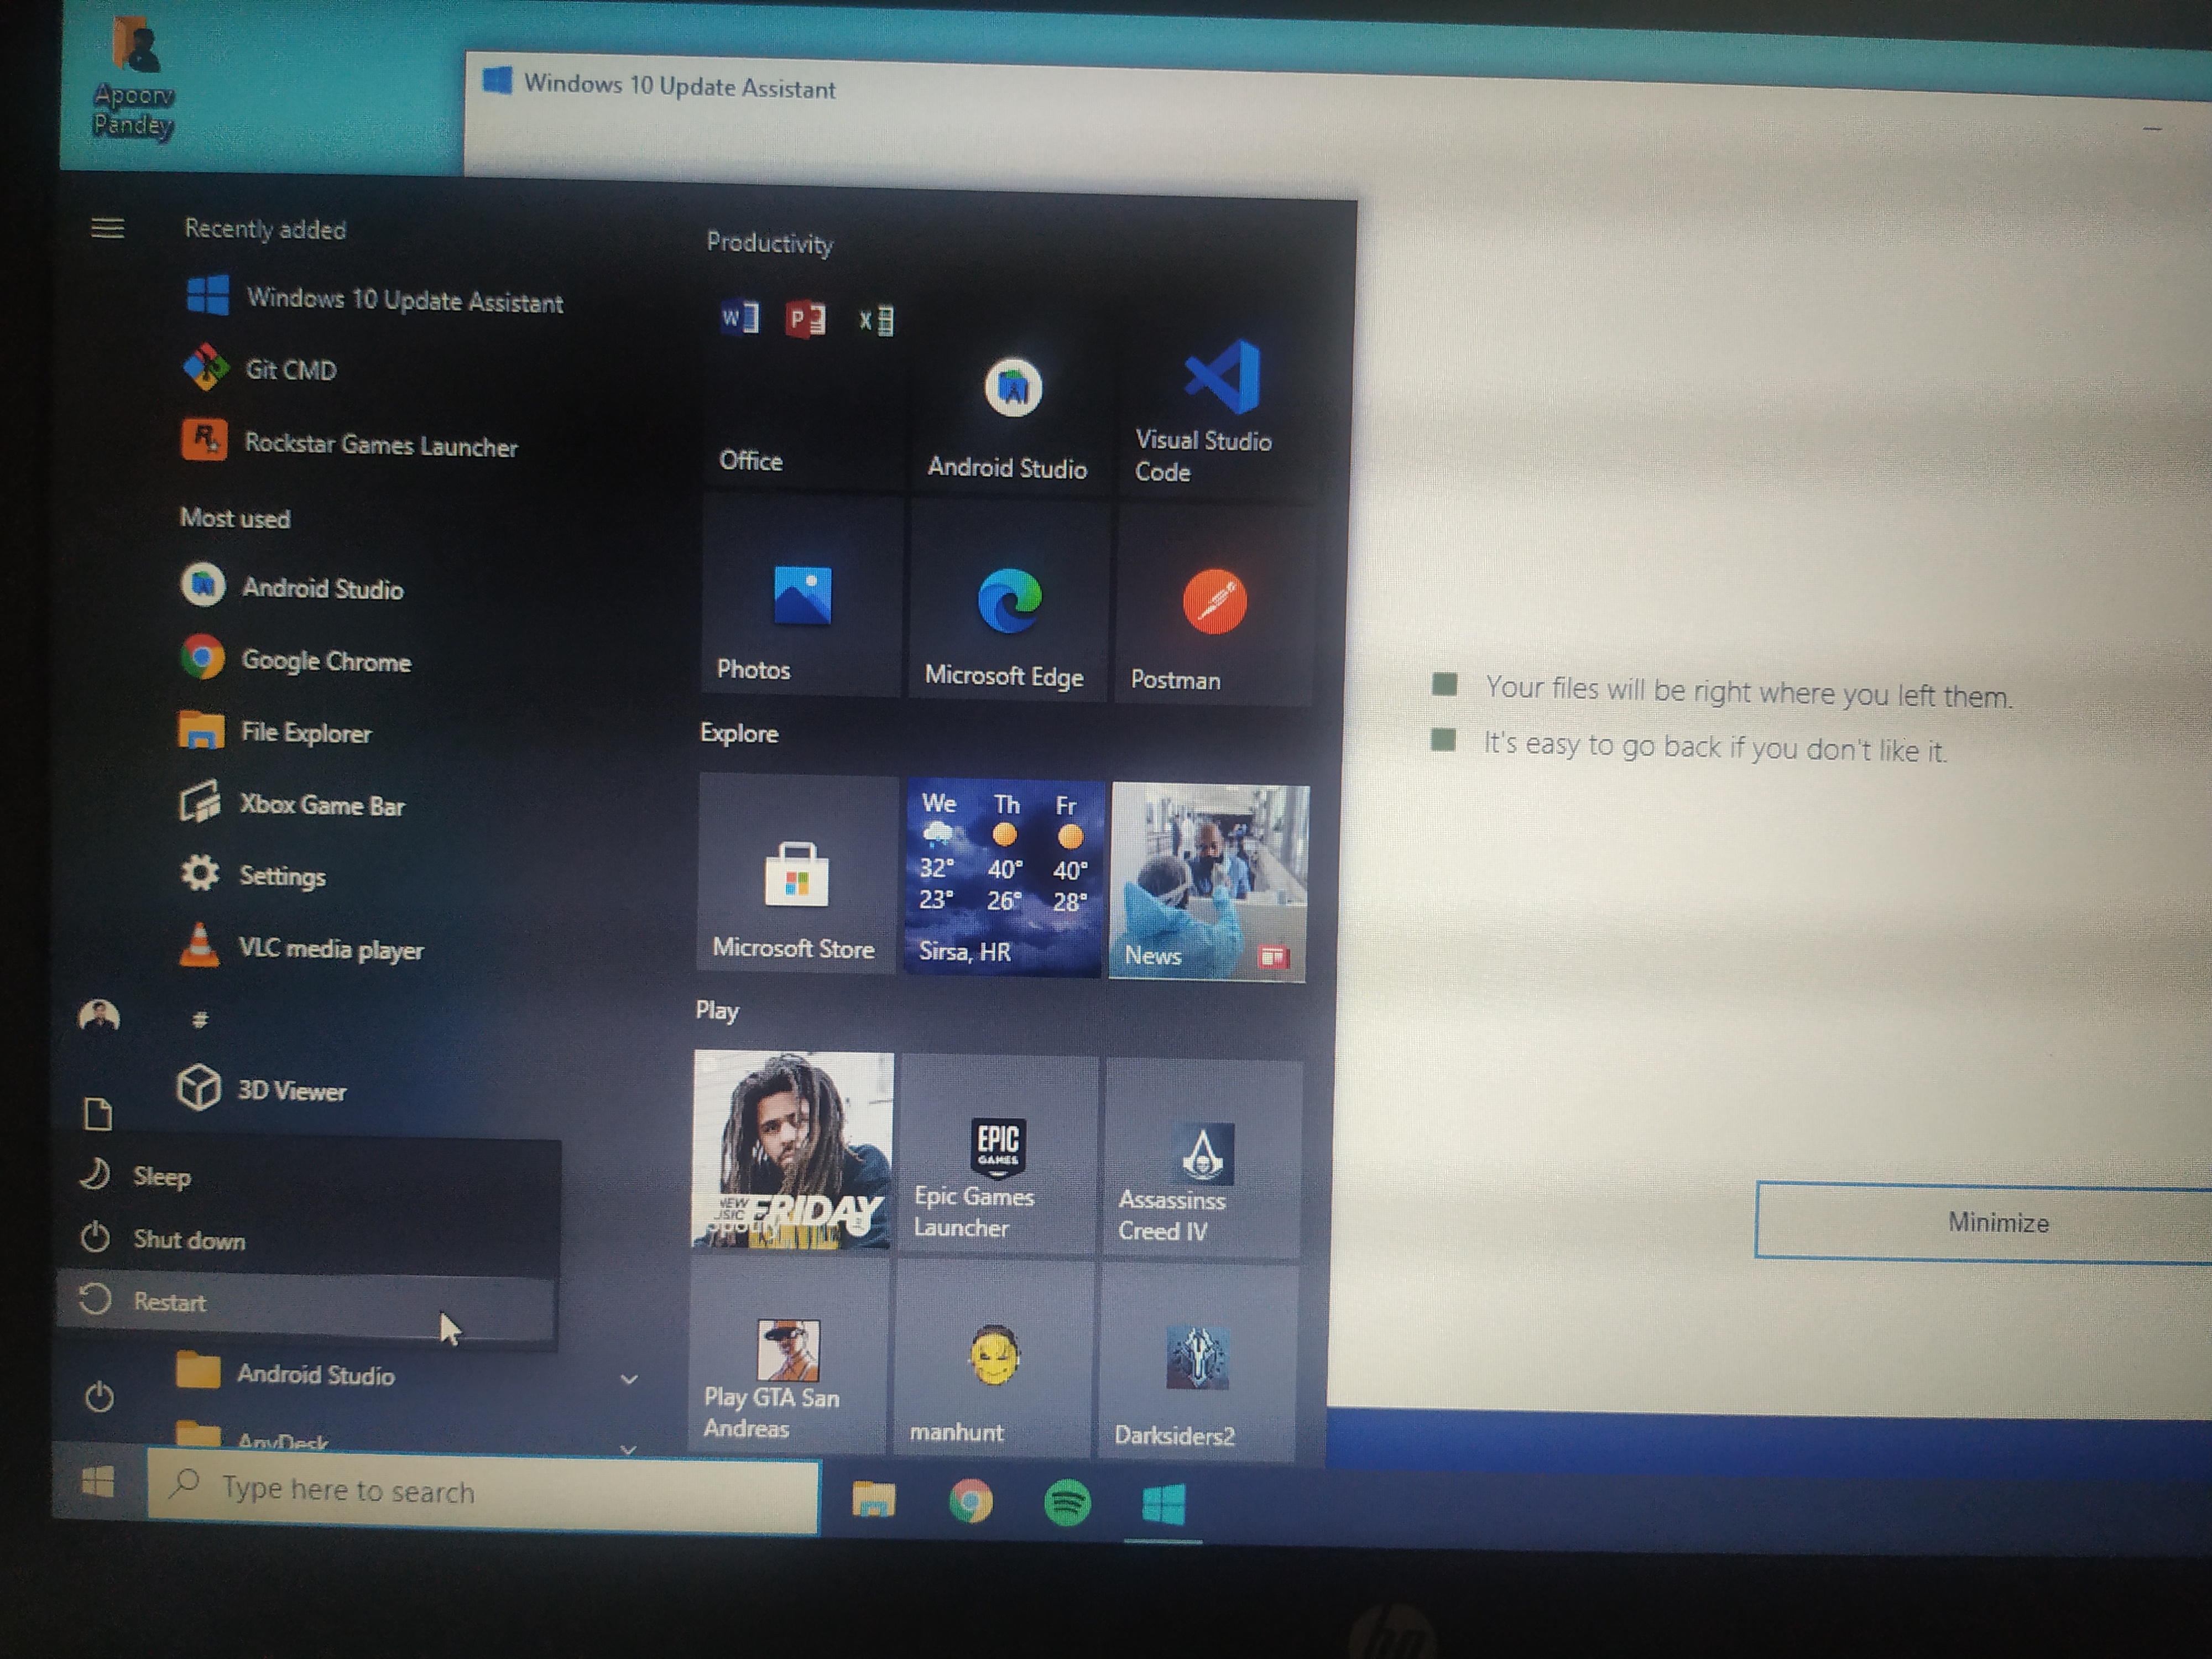
Task: Click Spotify icon in taskbar
Action: coord(1067,1503)
